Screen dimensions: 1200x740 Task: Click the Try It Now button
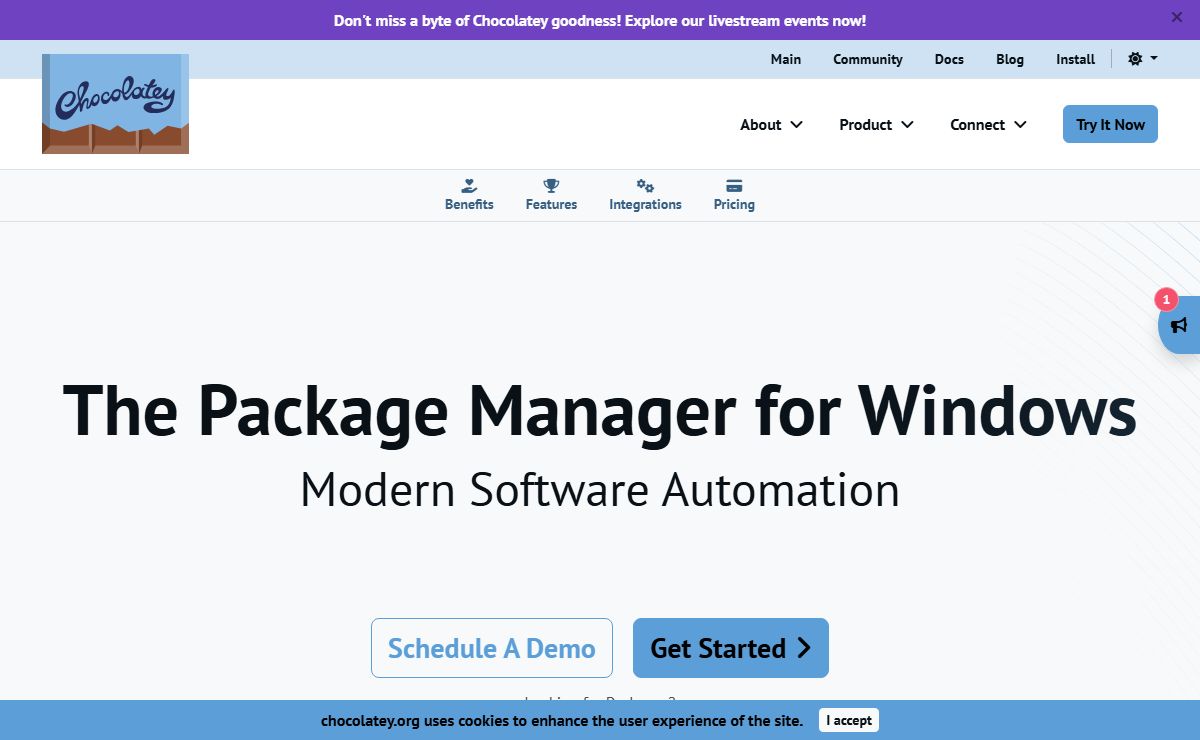coord(1110,124)
